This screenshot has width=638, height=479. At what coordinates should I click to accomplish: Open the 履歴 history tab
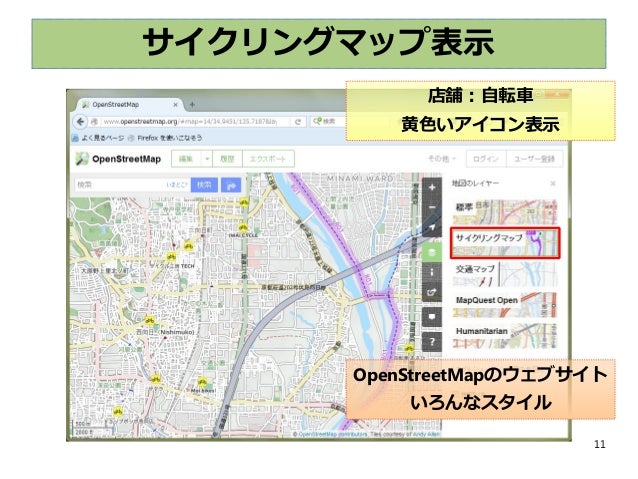click(x=227, y=159)
